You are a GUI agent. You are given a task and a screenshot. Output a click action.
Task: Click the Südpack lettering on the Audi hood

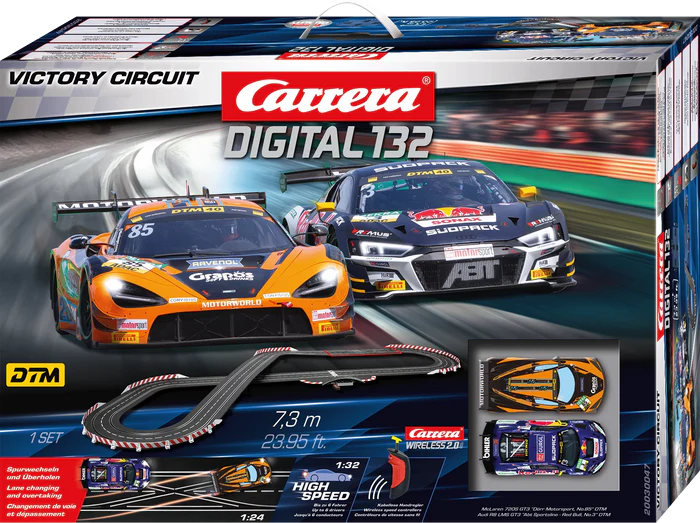click(x=462, y=230)
